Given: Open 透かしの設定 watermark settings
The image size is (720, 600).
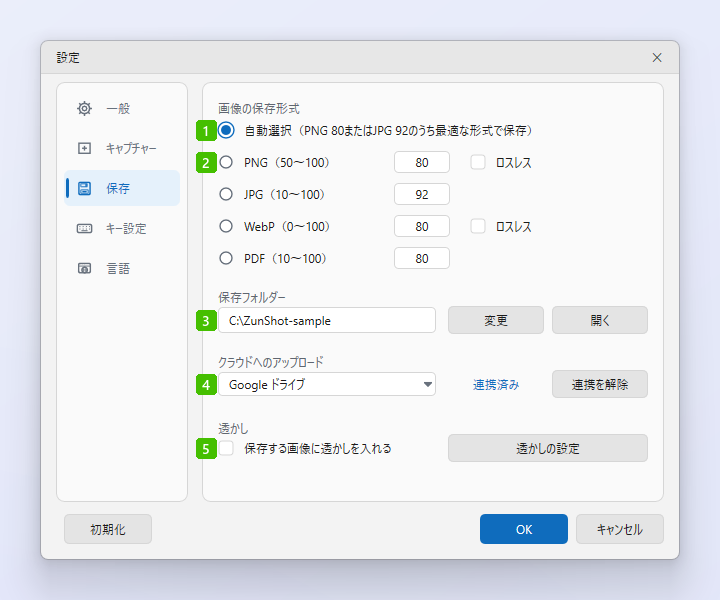Looking at the screenshot, I should click(x=548, y=448).
